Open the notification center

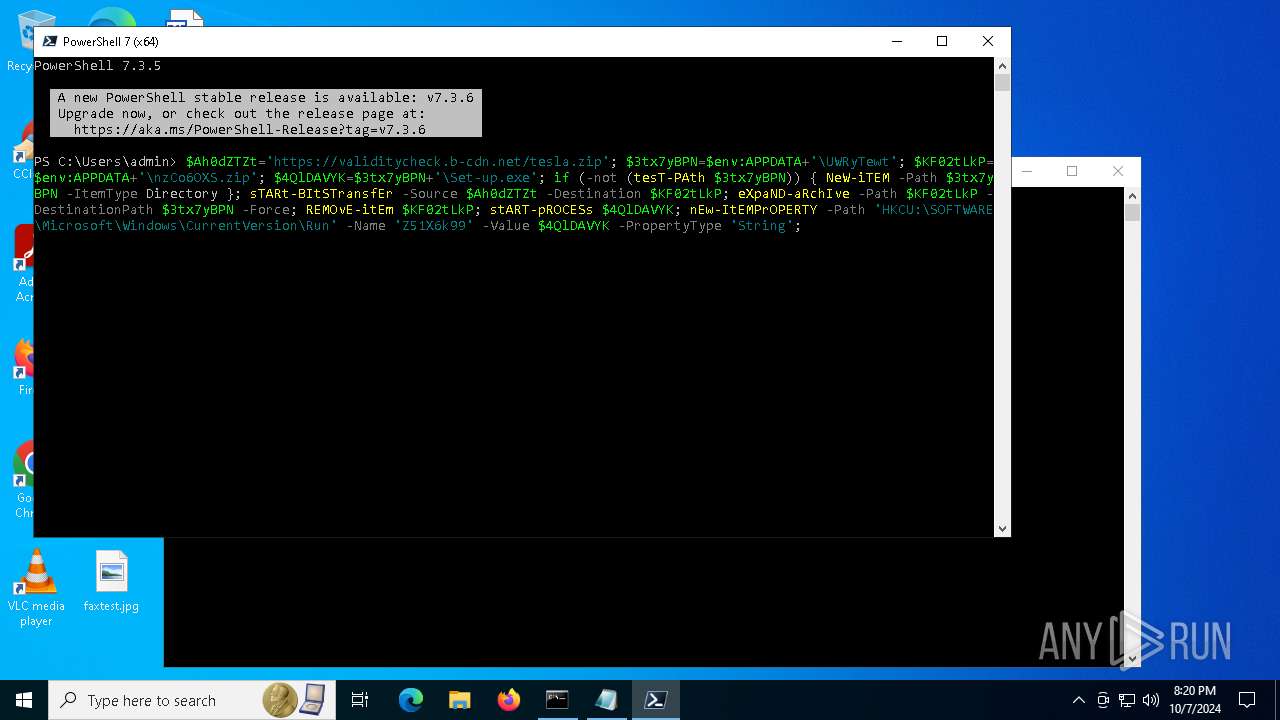pyautogui.click(x=1247, y=700)
